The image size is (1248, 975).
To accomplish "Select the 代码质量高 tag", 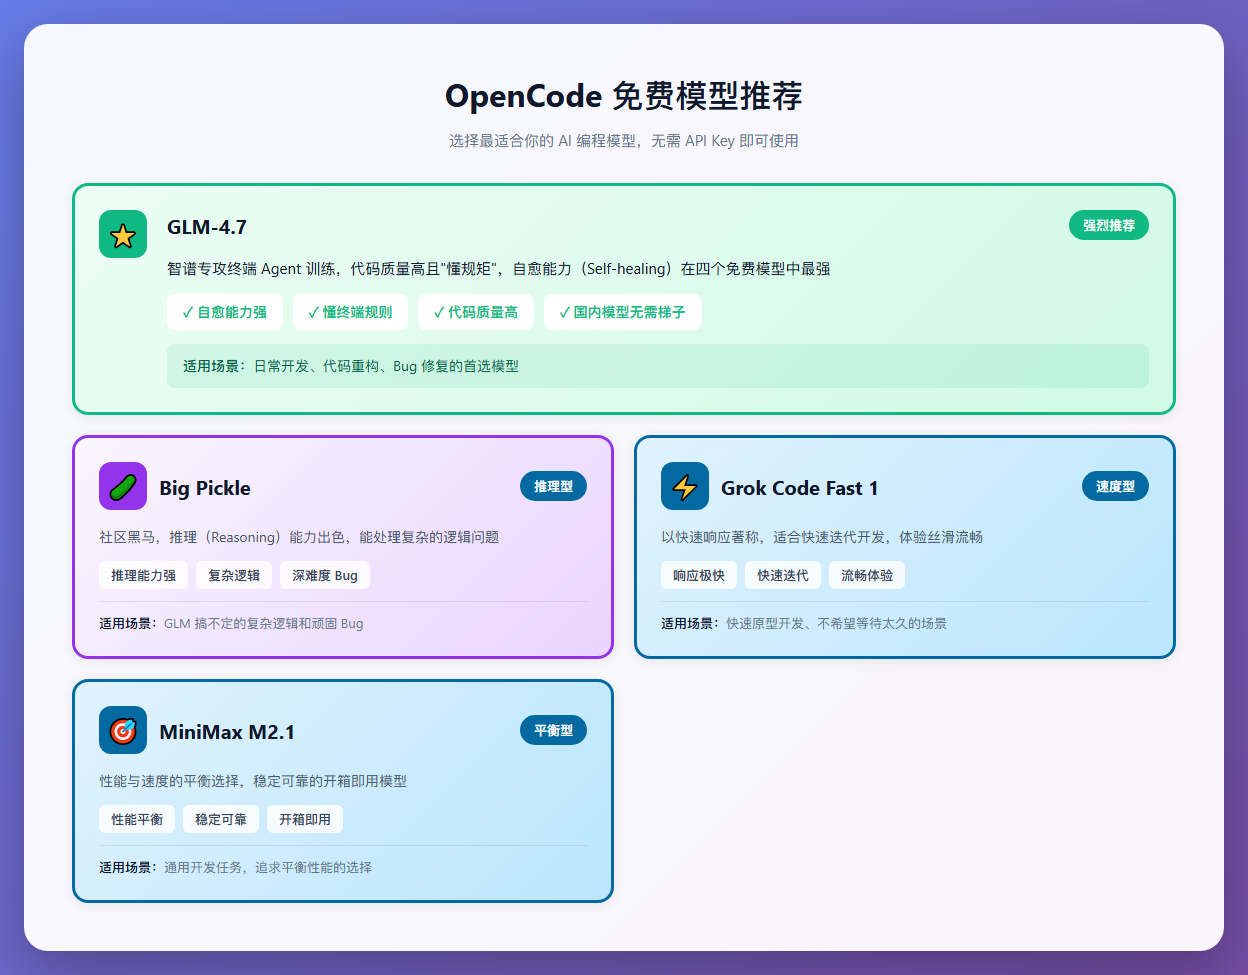I will pos(476,312).
